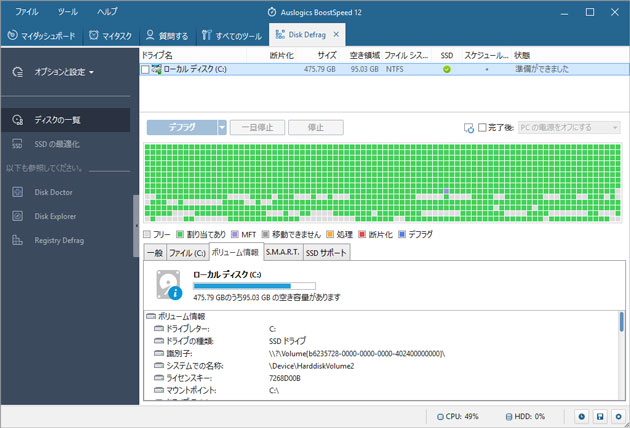
Task: Collapse the ボリューム情報 tree node
Action: [x=150, y=316]
